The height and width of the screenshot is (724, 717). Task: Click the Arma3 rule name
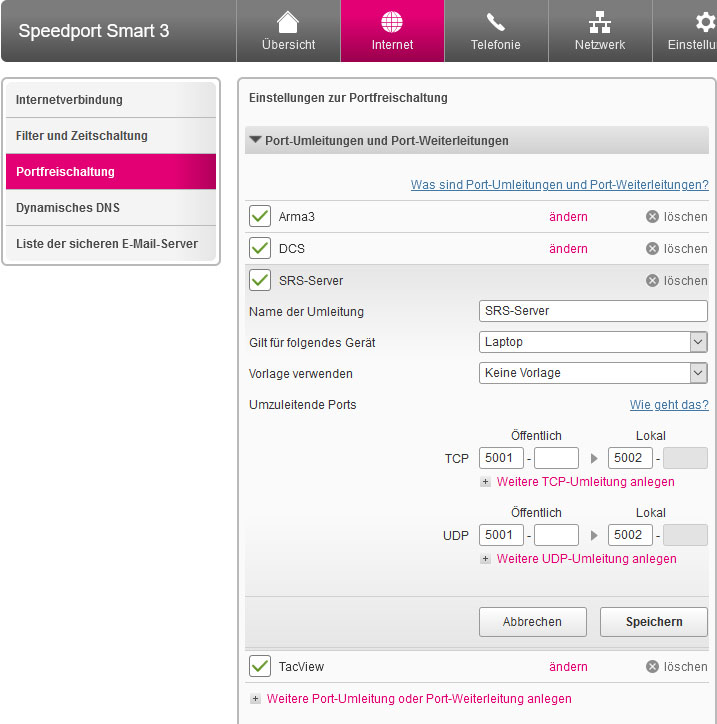(x=296, y=217)
